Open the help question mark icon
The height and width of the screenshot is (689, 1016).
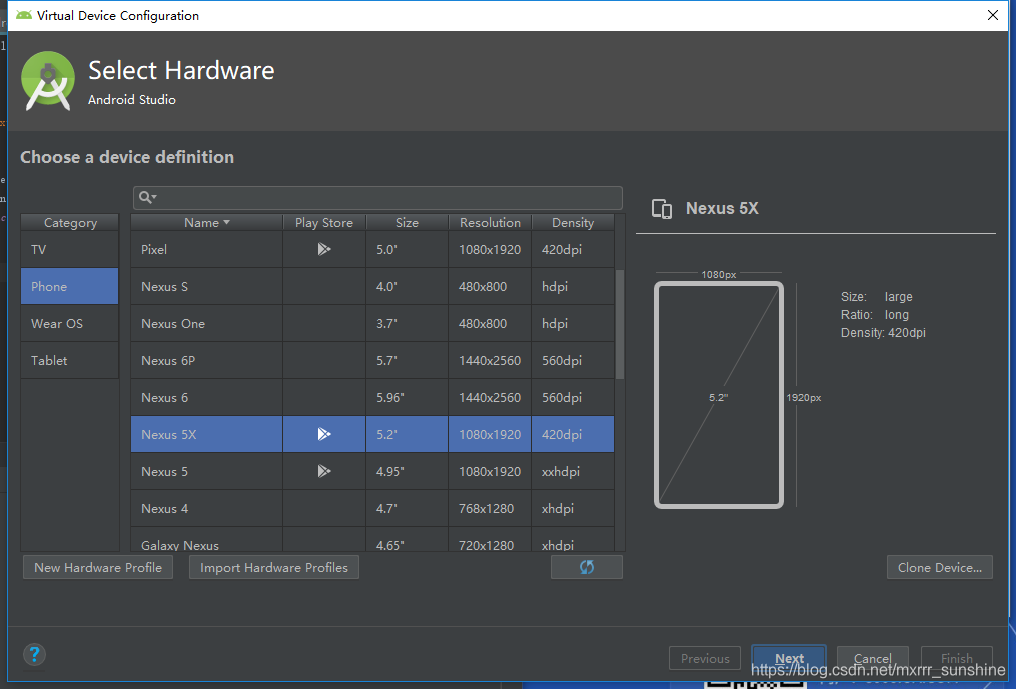pos(34,654)
